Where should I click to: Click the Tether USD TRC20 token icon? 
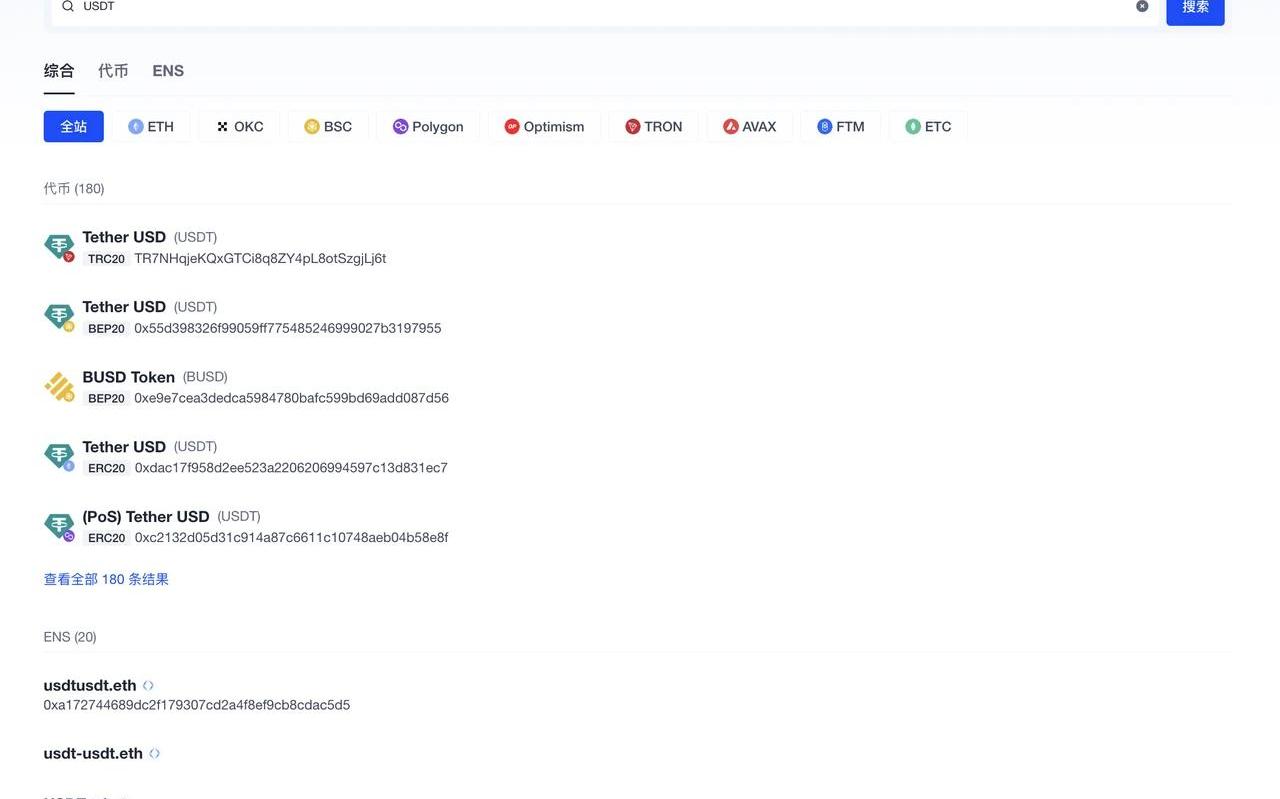[59, 247]
